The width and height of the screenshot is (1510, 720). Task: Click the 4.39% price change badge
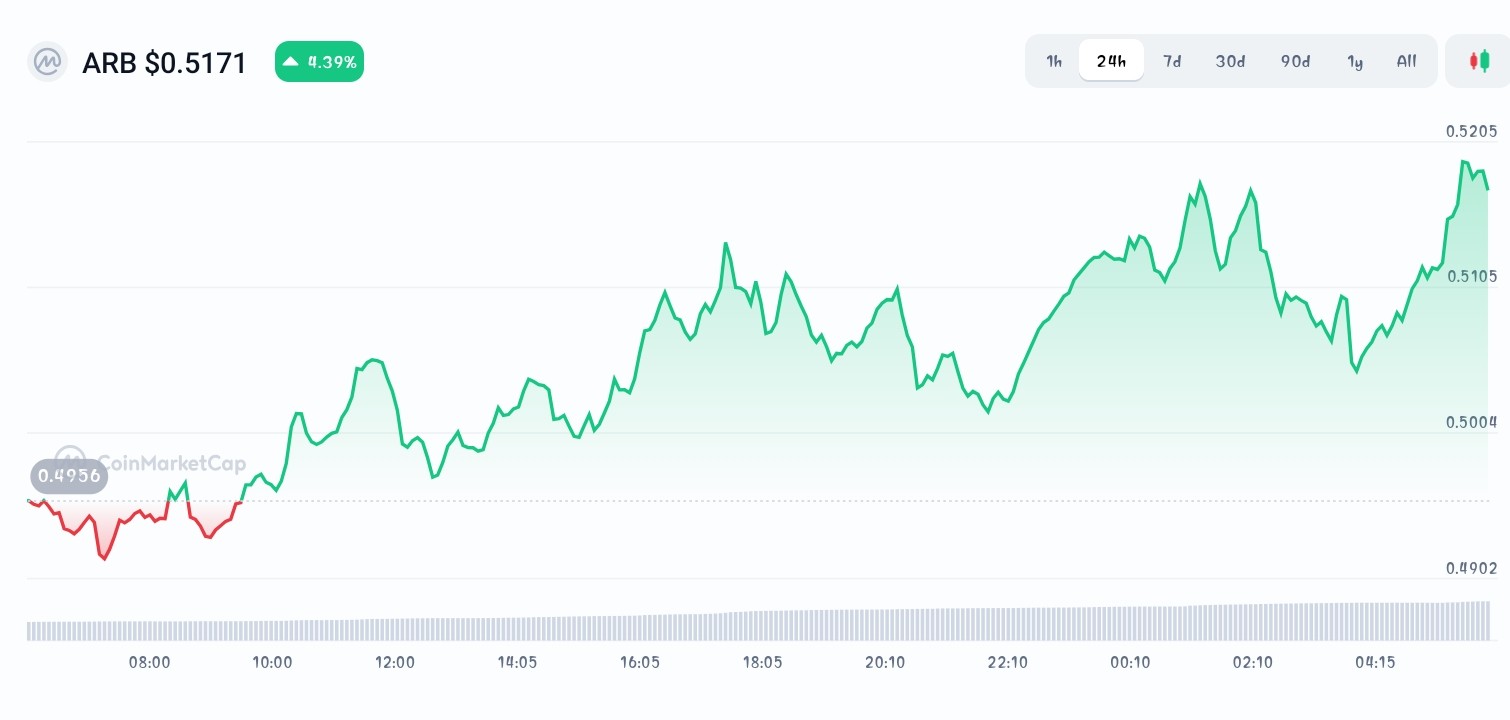point(319,62)
